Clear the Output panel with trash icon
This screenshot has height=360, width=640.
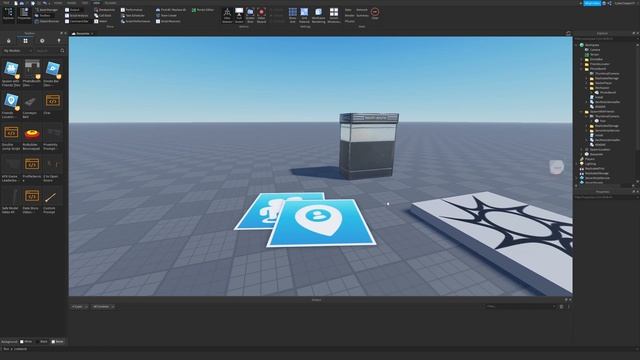(562, 307)
